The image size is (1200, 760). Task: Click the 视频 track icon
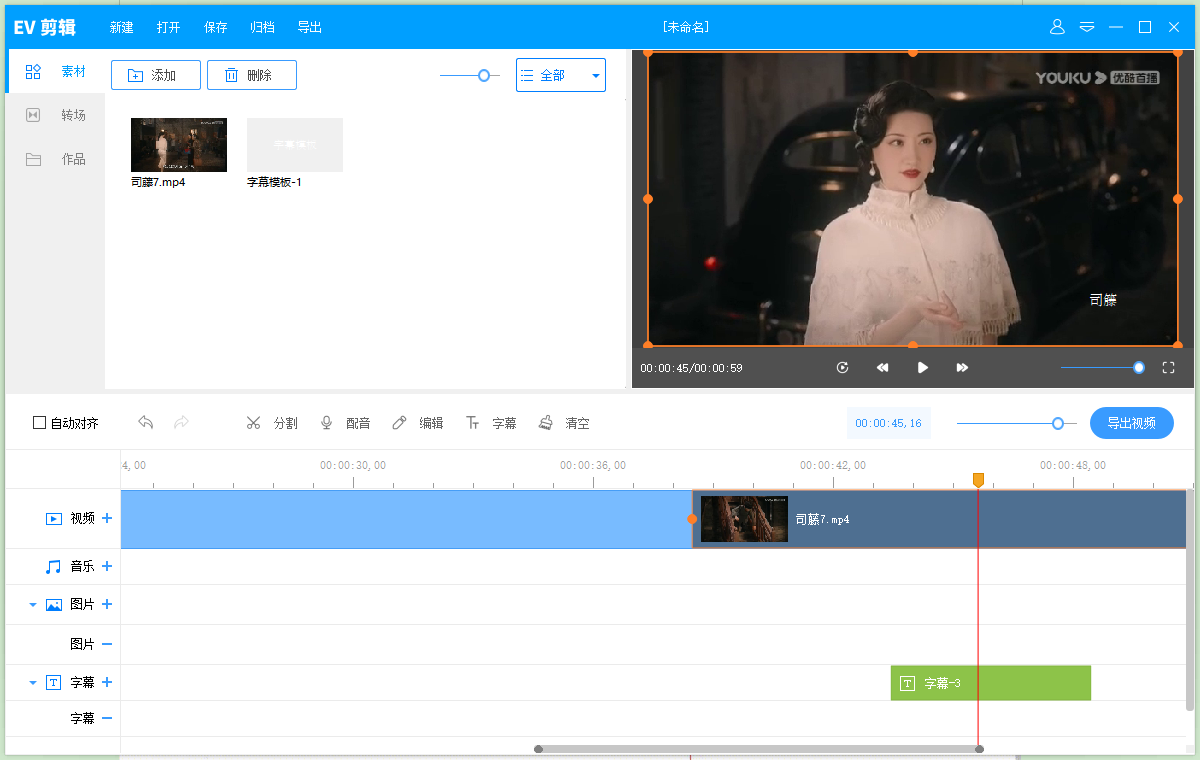(54, 519)
